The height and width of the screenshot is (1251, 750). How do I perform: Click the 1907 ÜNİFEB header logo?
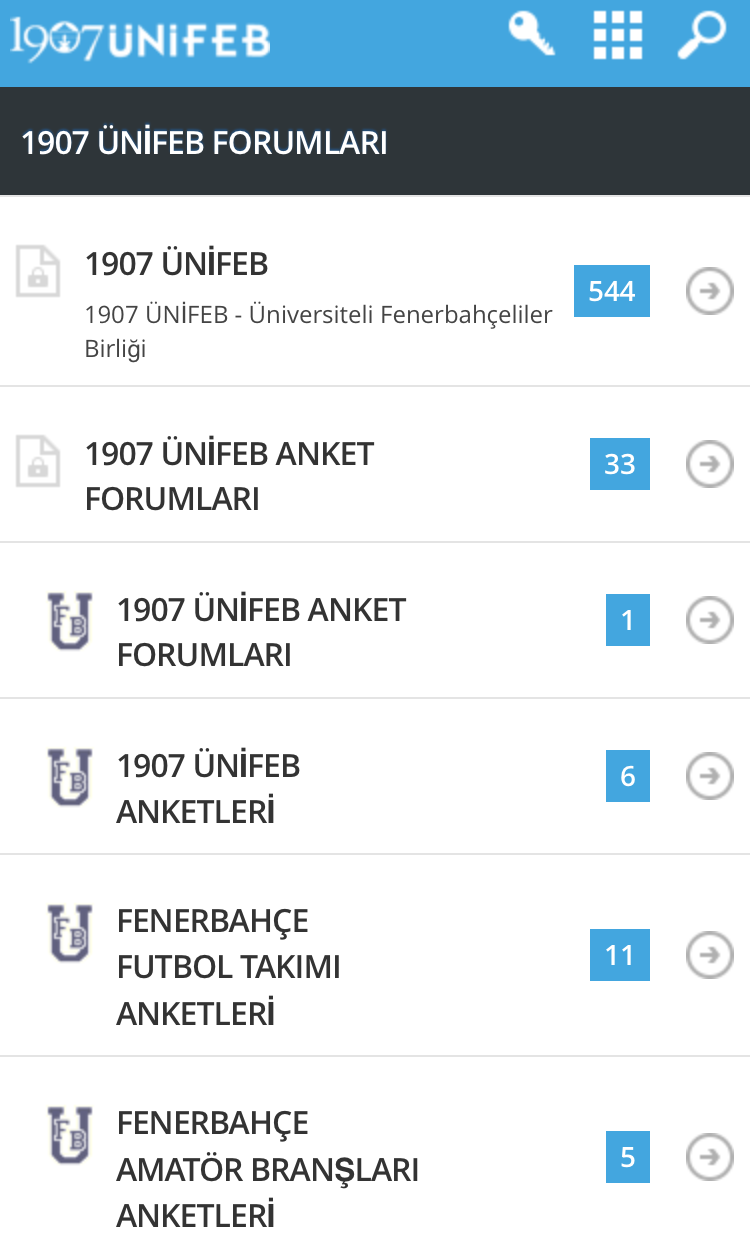point(141,39)
